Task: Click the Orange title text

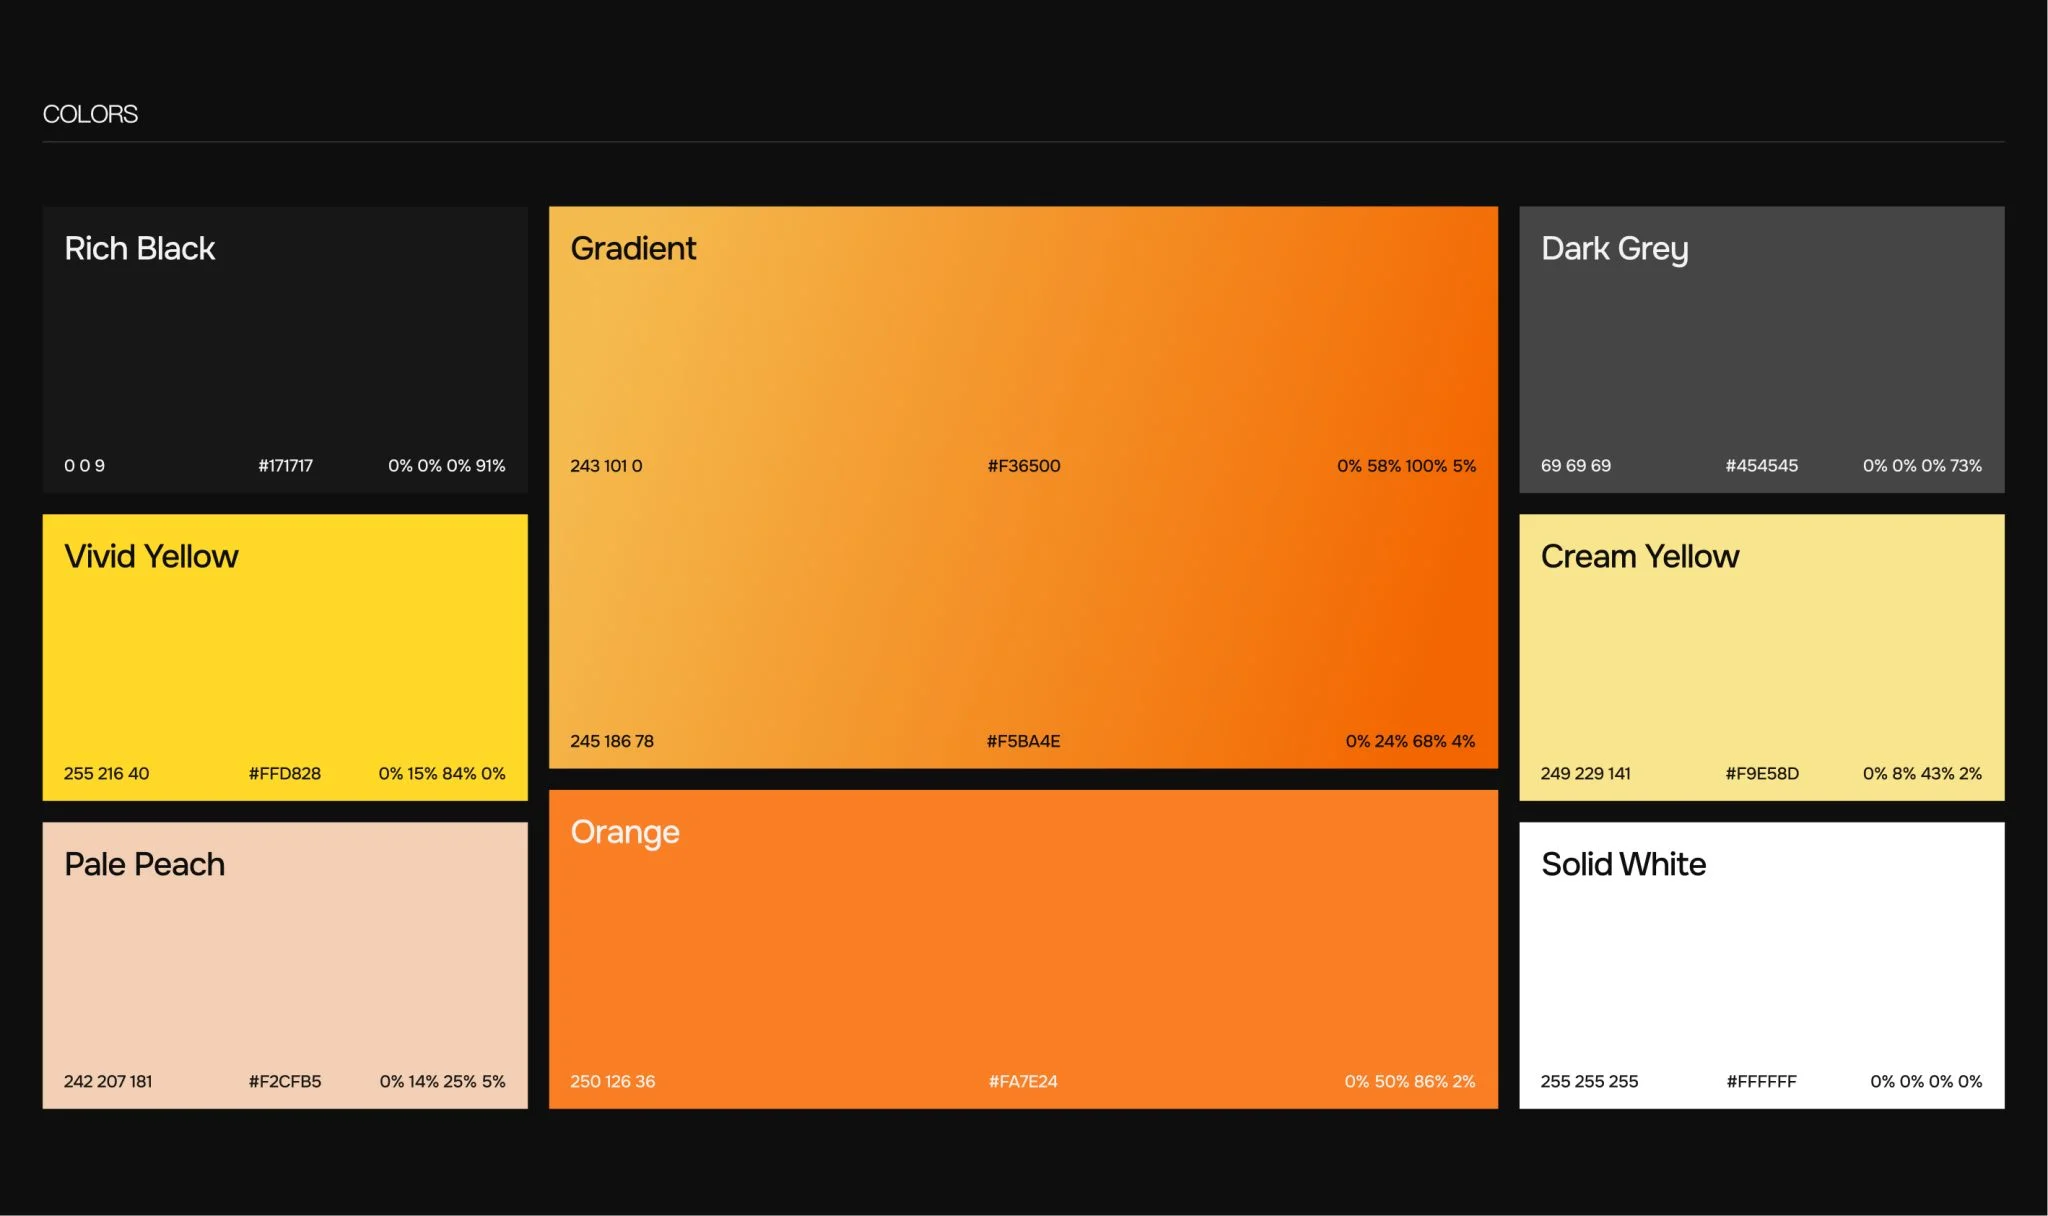Action: (625, 832)
